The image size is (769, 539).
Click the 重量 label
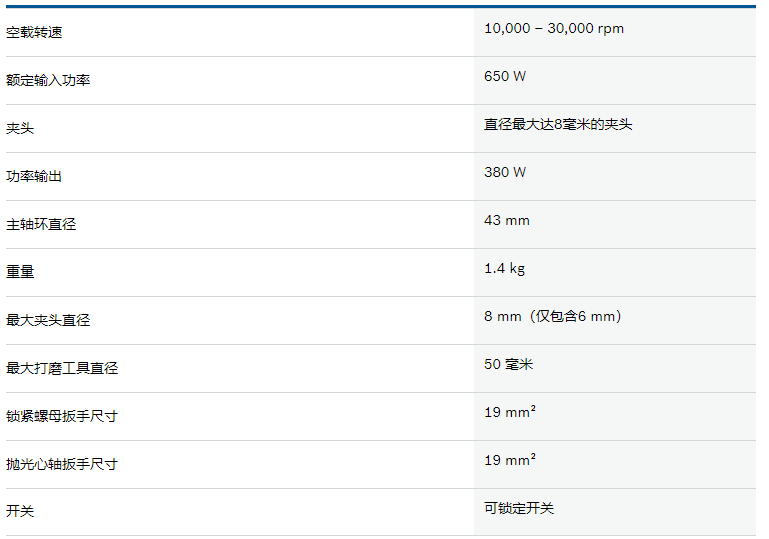[20, 272]
